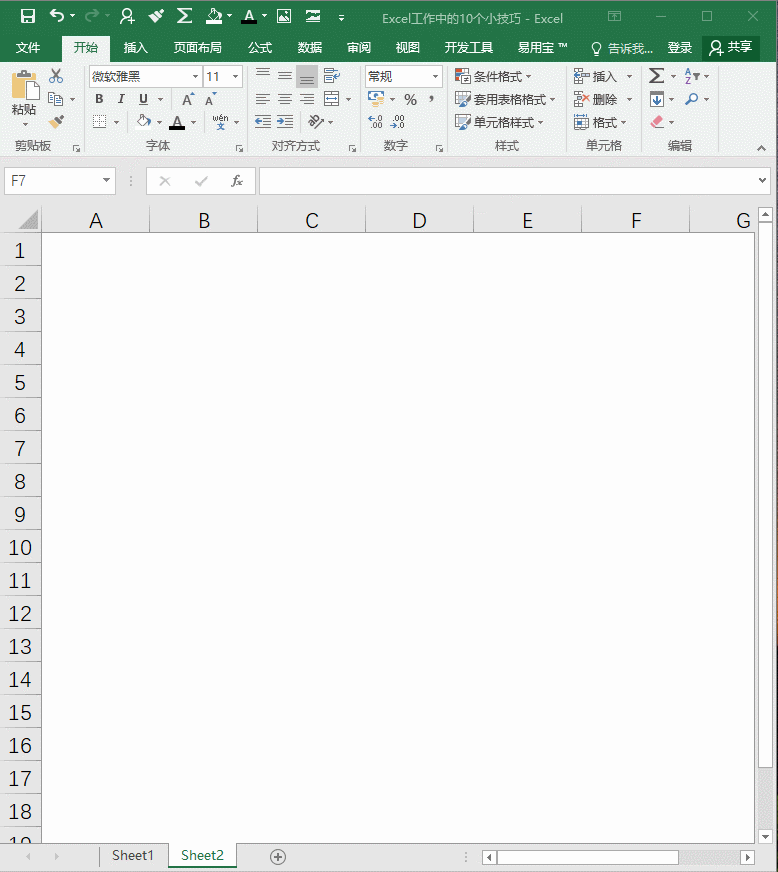
Task: Toggle bold formatting
Action: (x=99, y=99)
